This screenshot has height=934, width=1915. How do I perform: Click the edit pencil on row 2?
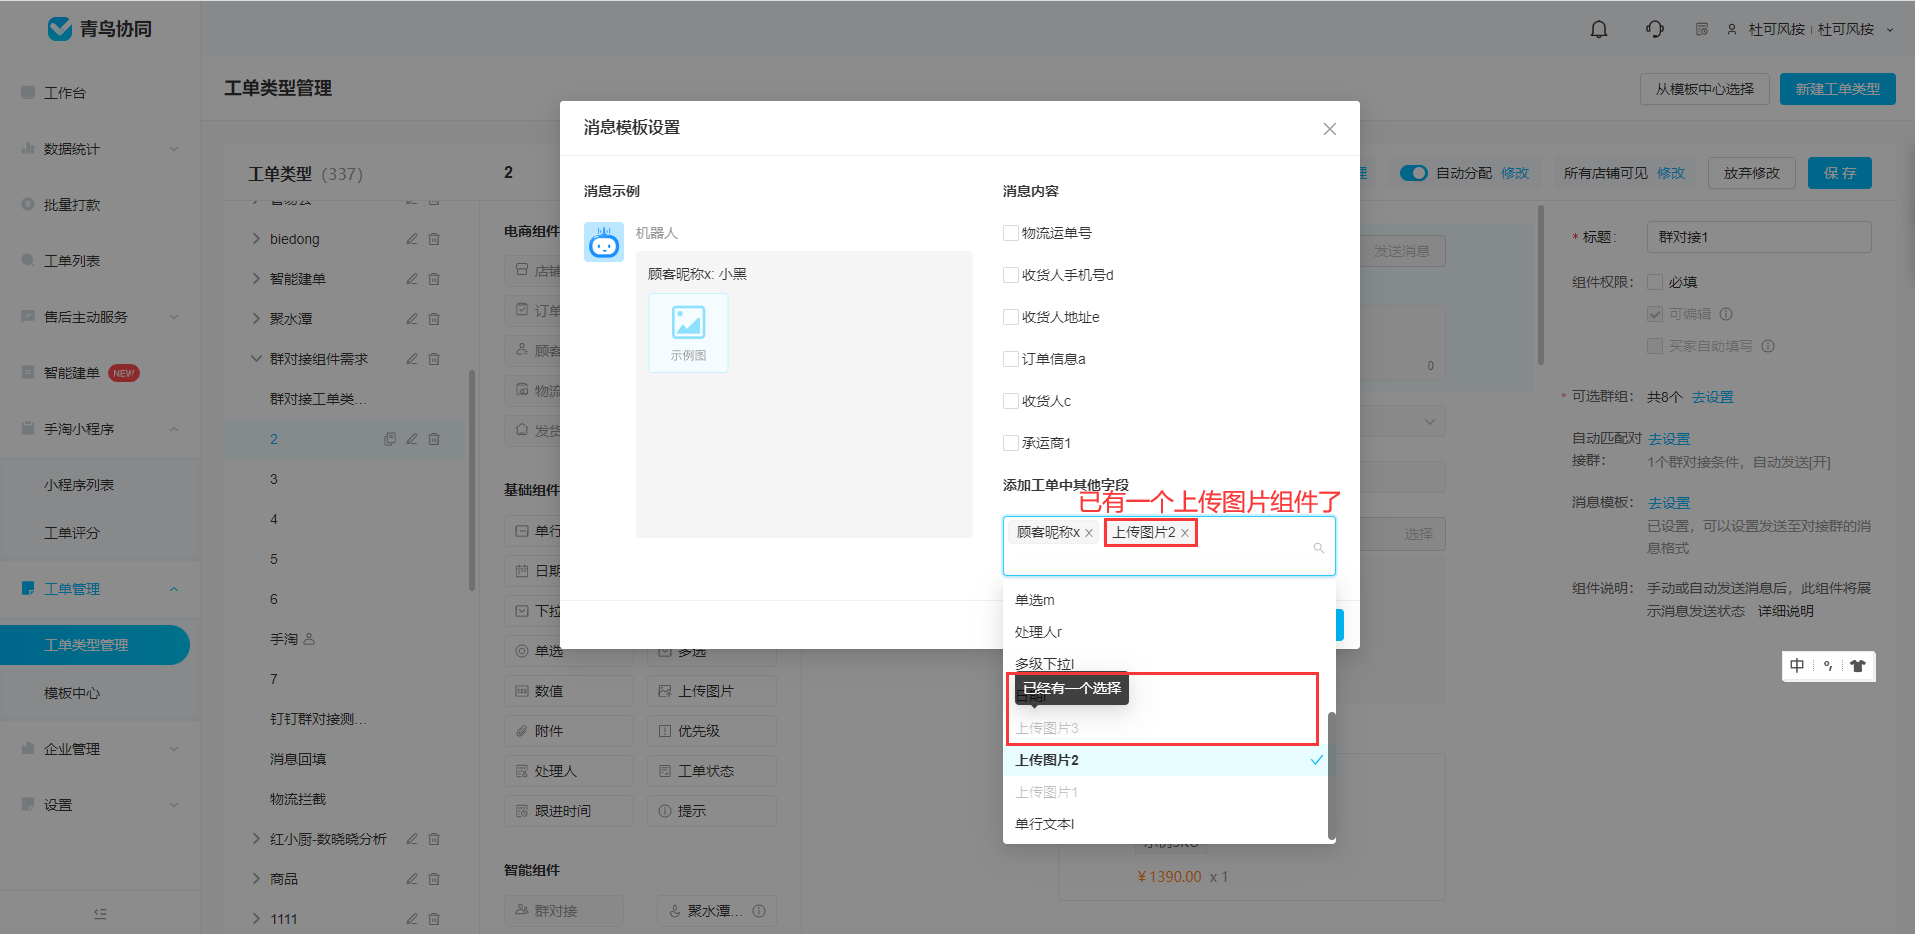[x=412, y=439]
